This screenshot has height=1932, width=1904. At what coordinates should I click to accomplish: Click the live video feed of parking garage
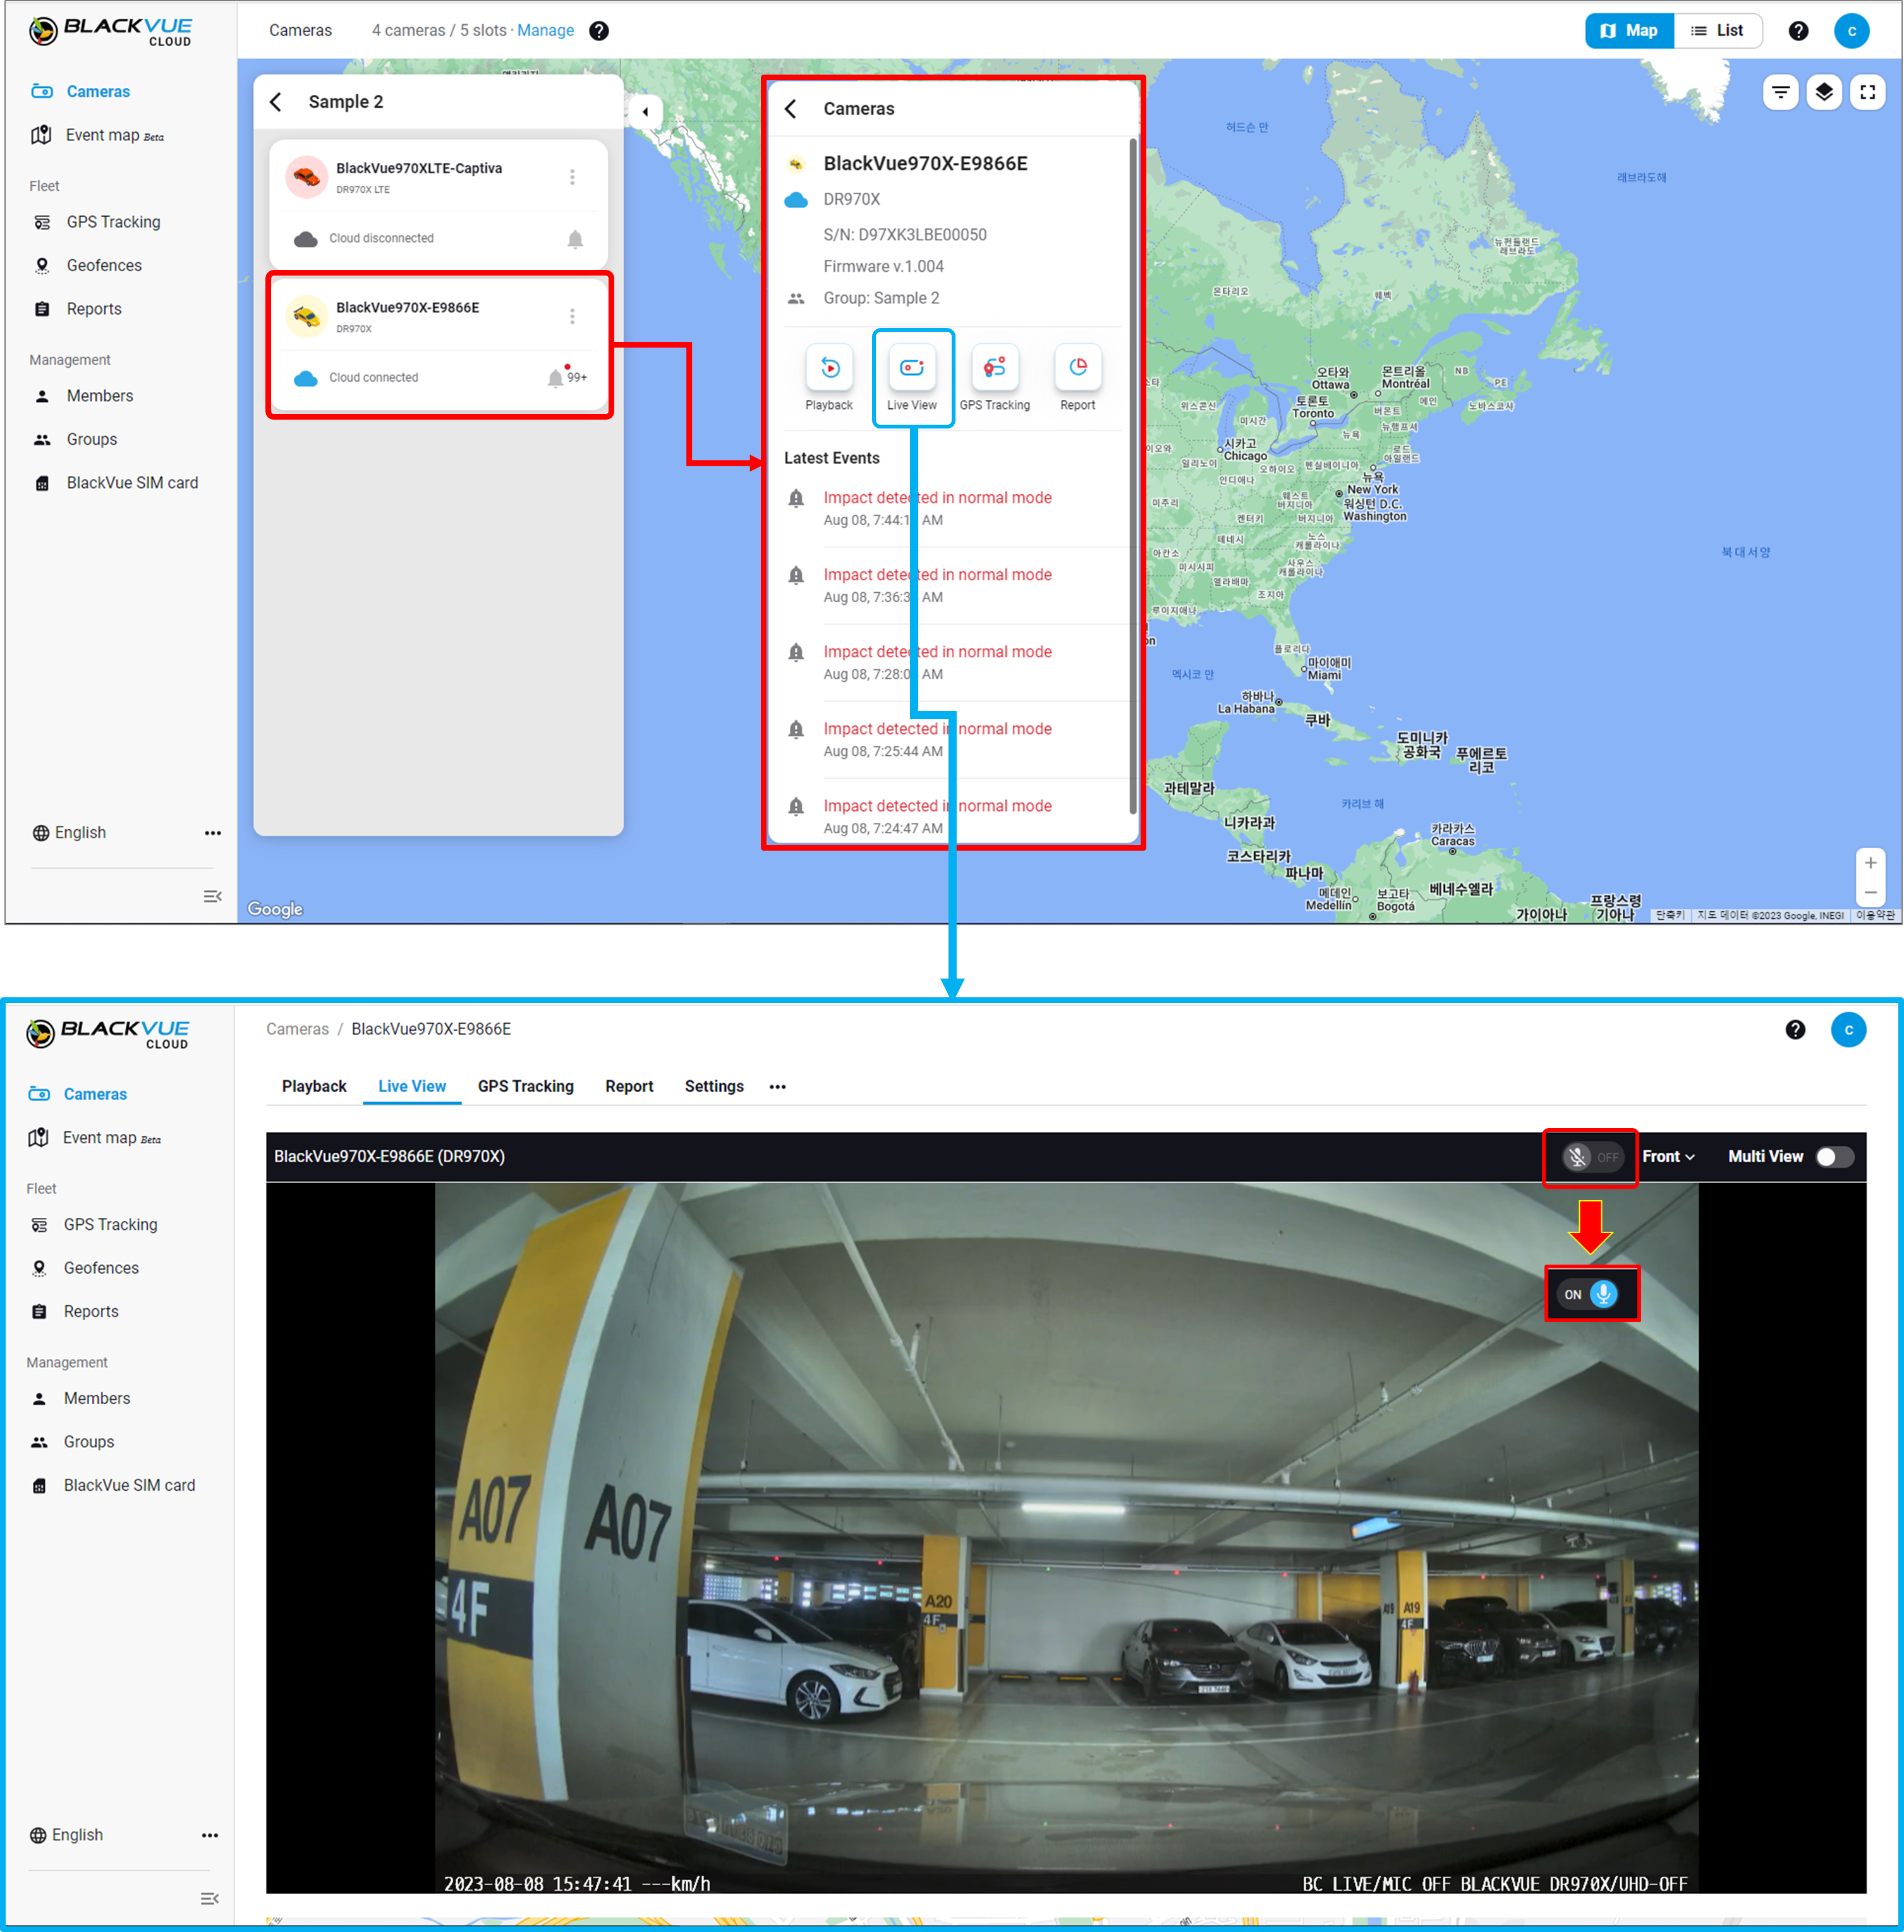1066,1537
